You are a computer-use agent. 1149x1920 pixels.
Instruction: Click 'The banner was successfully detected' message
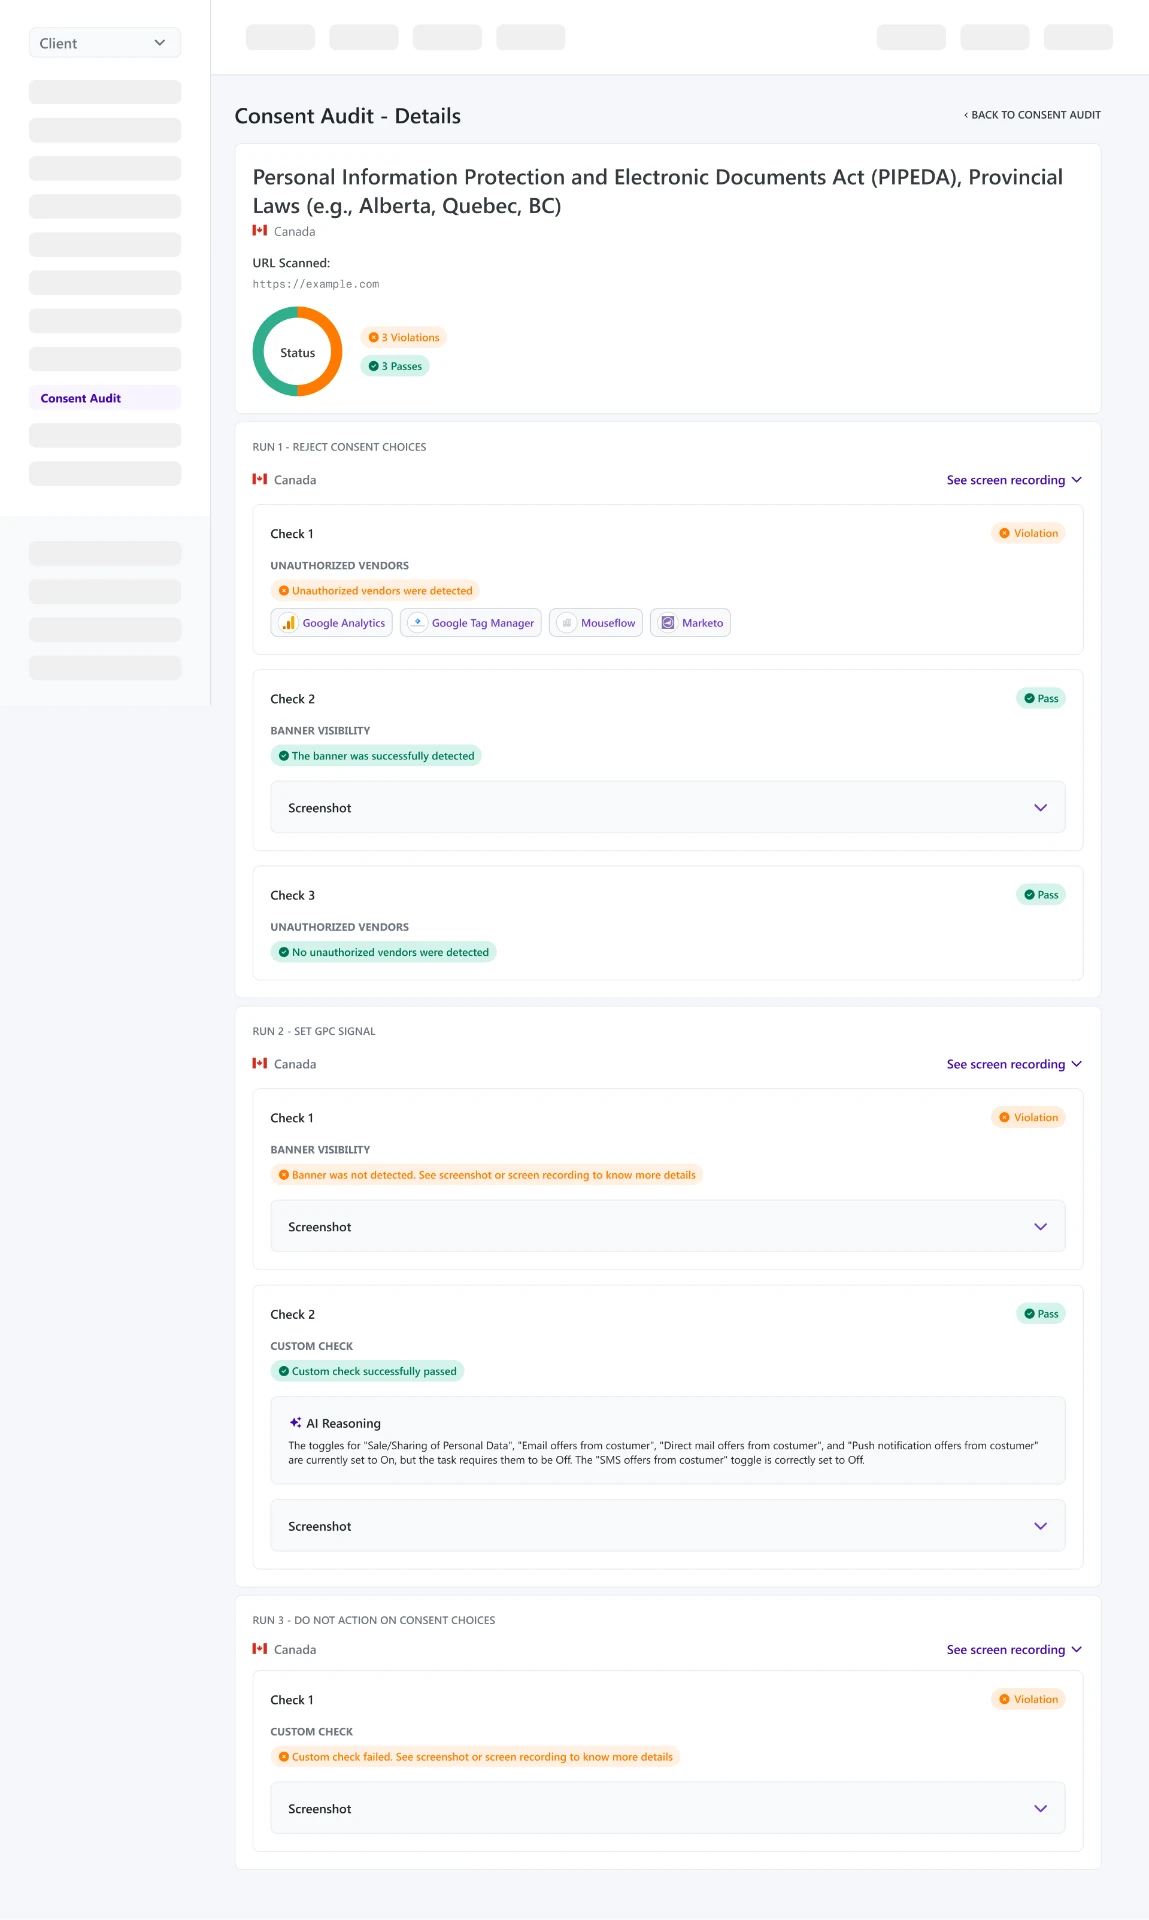click(376, 756)
